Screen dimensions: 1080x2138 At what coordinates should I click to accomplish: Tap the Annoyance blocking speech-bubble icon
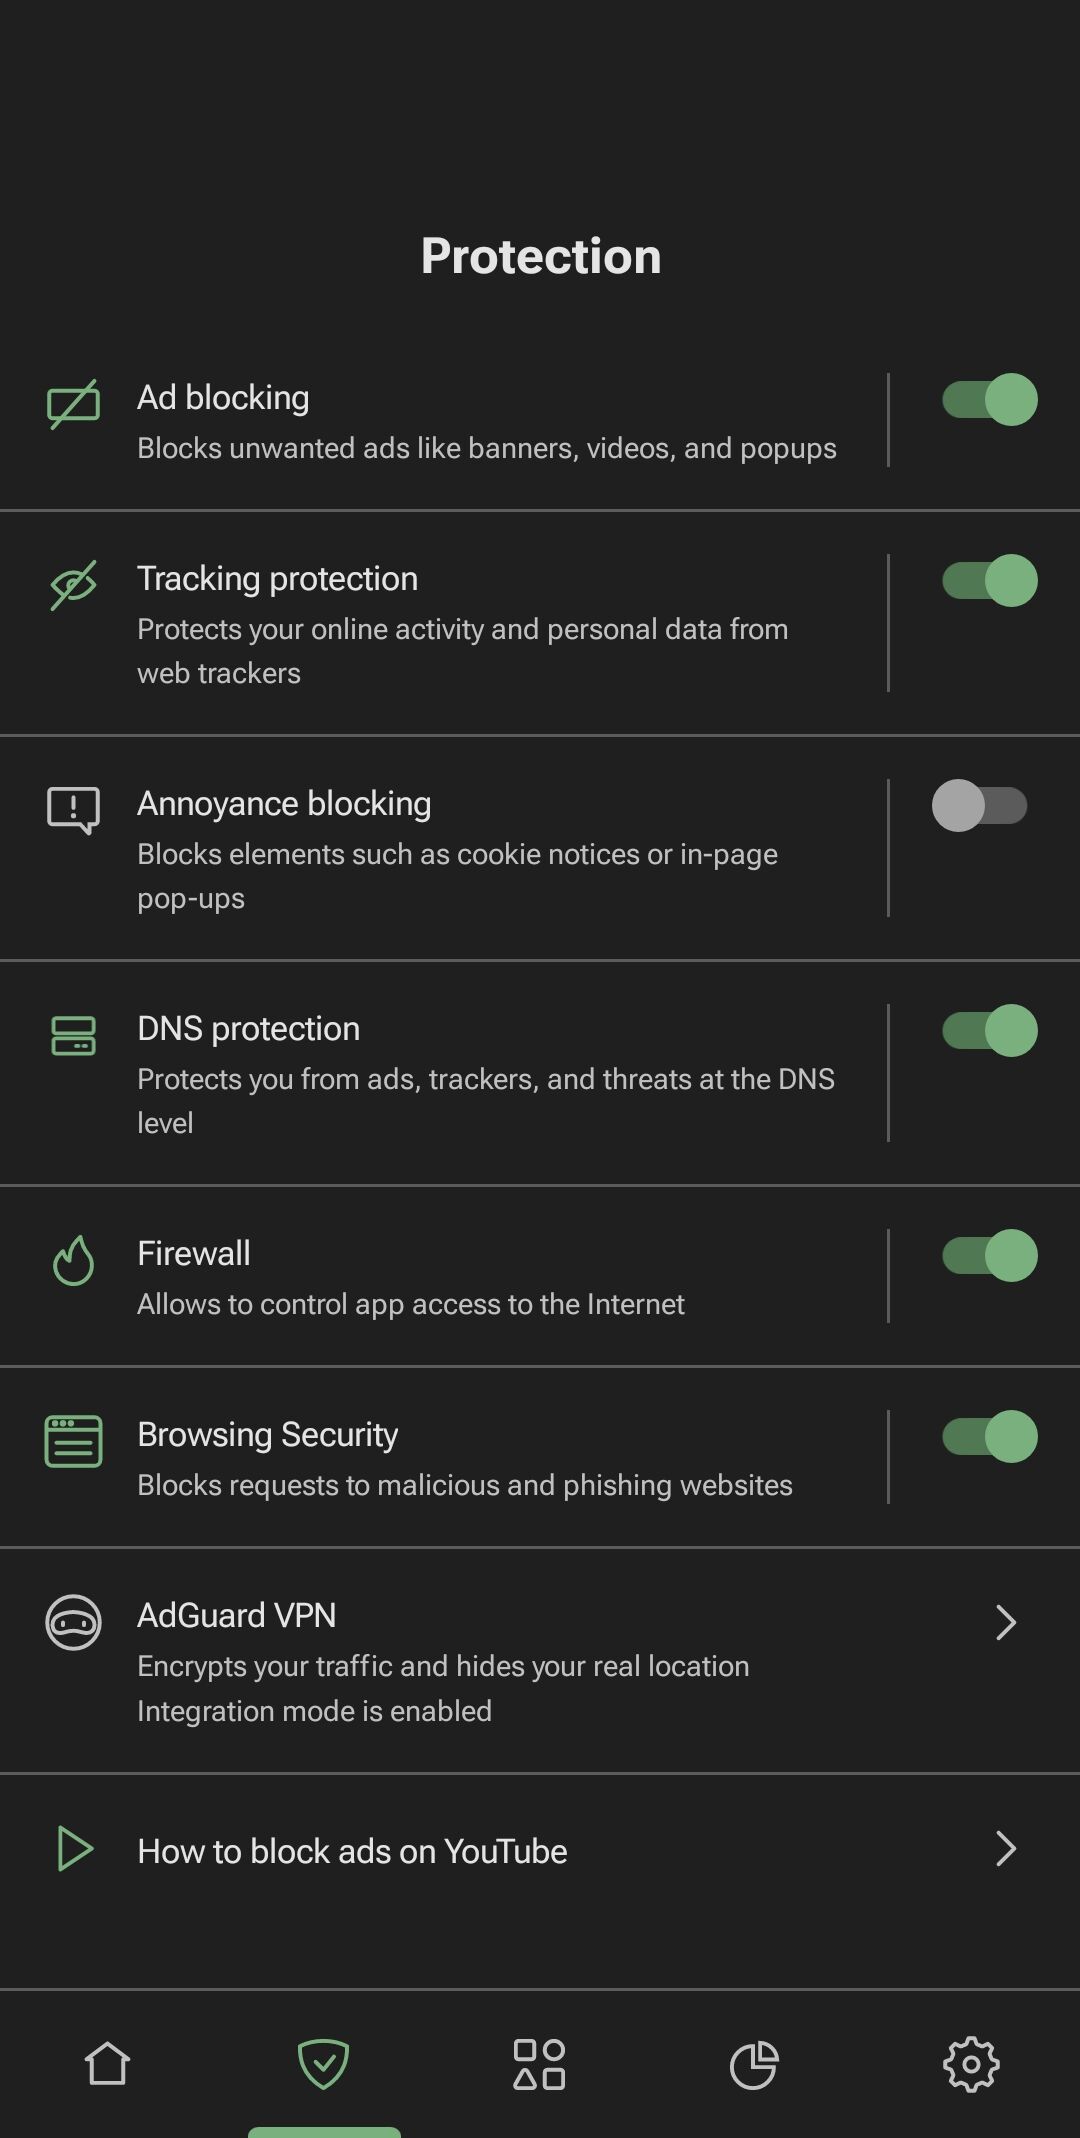click(x=73, y=810)
